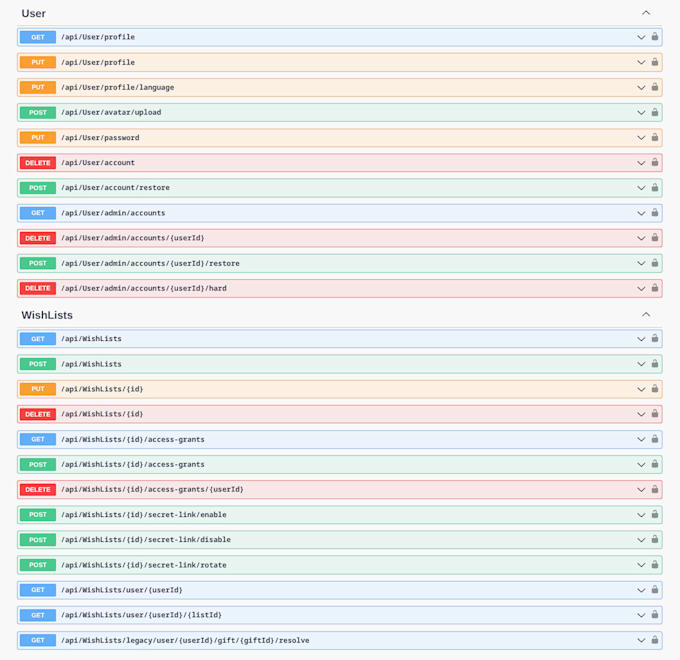This screenshot has height=660, width=680.
Task: Click path text /api/User/password
Action: tap(100, 137)
